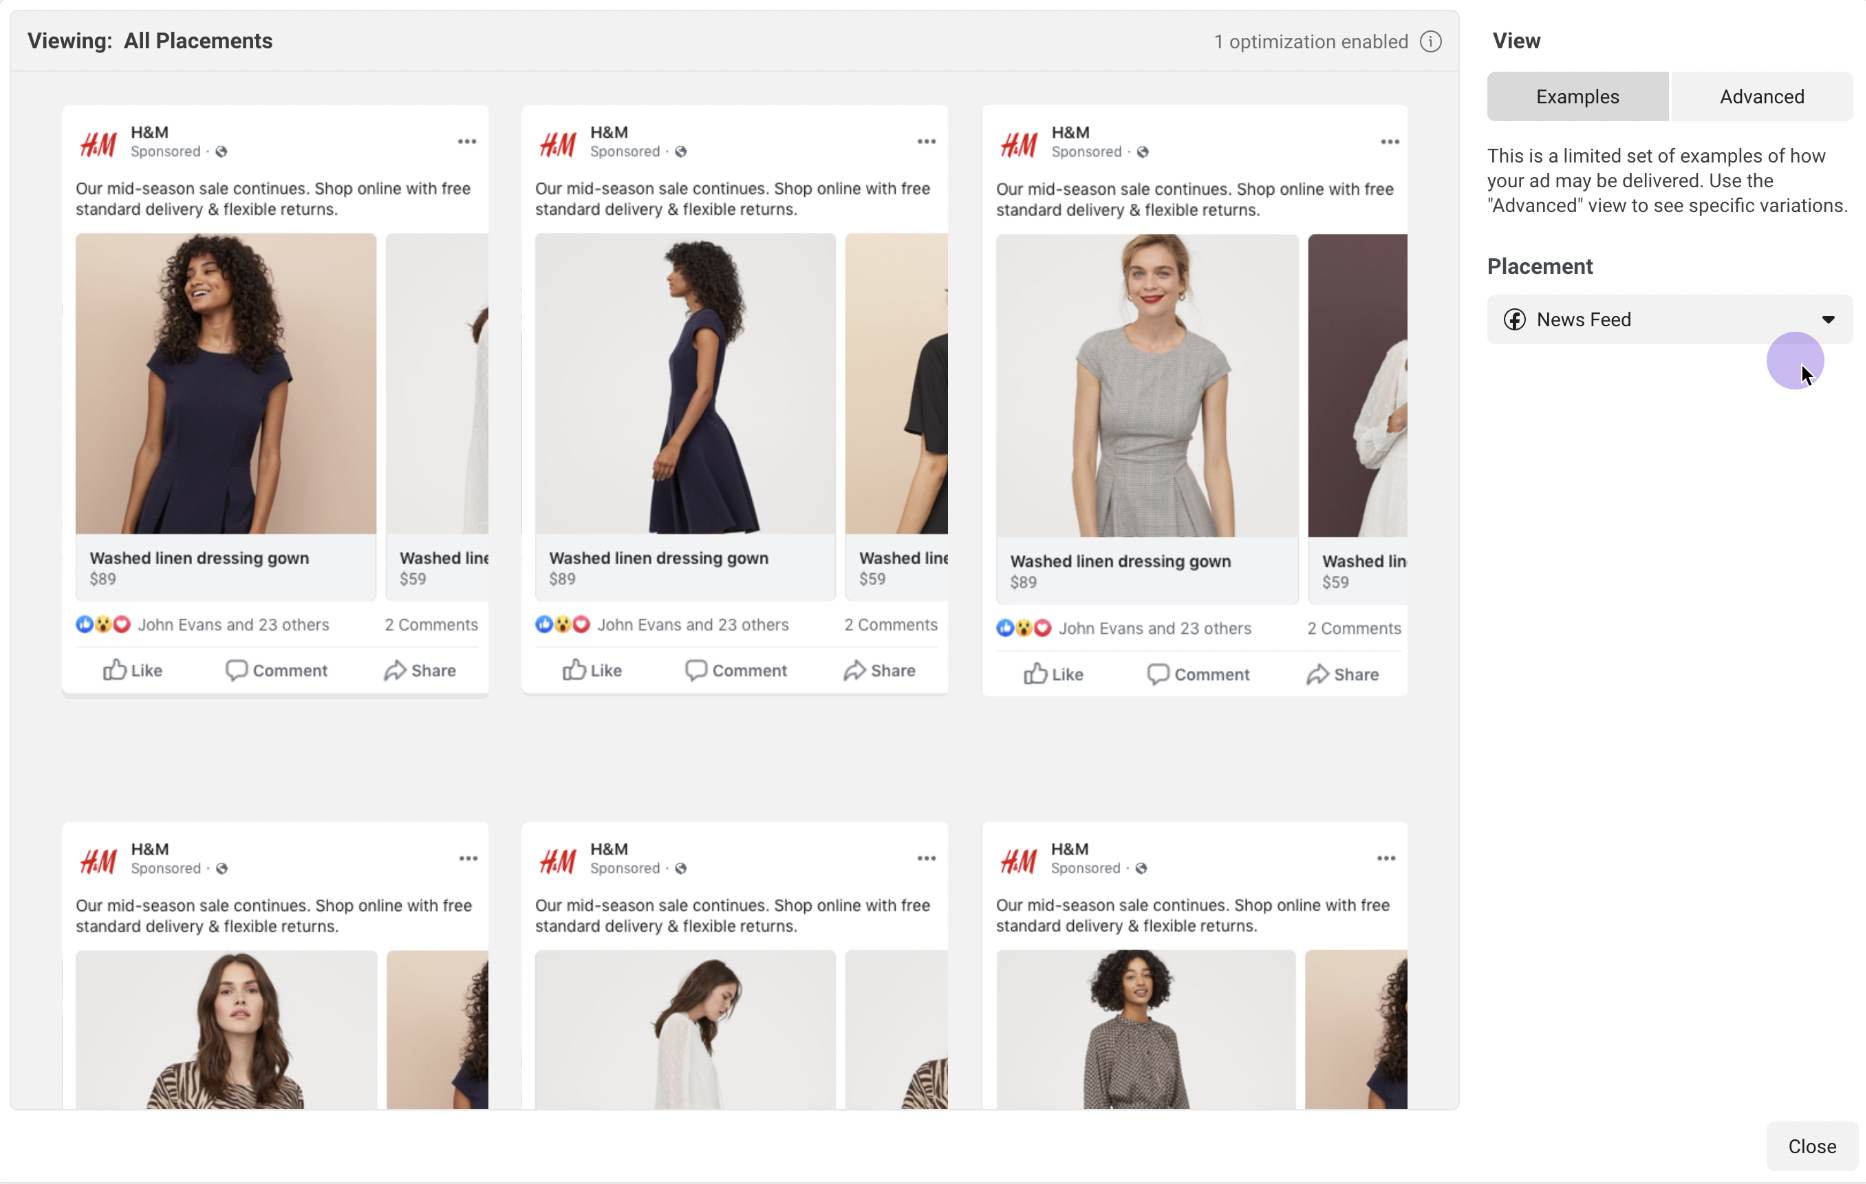Select the Examples view tab

coord(1577,97)
